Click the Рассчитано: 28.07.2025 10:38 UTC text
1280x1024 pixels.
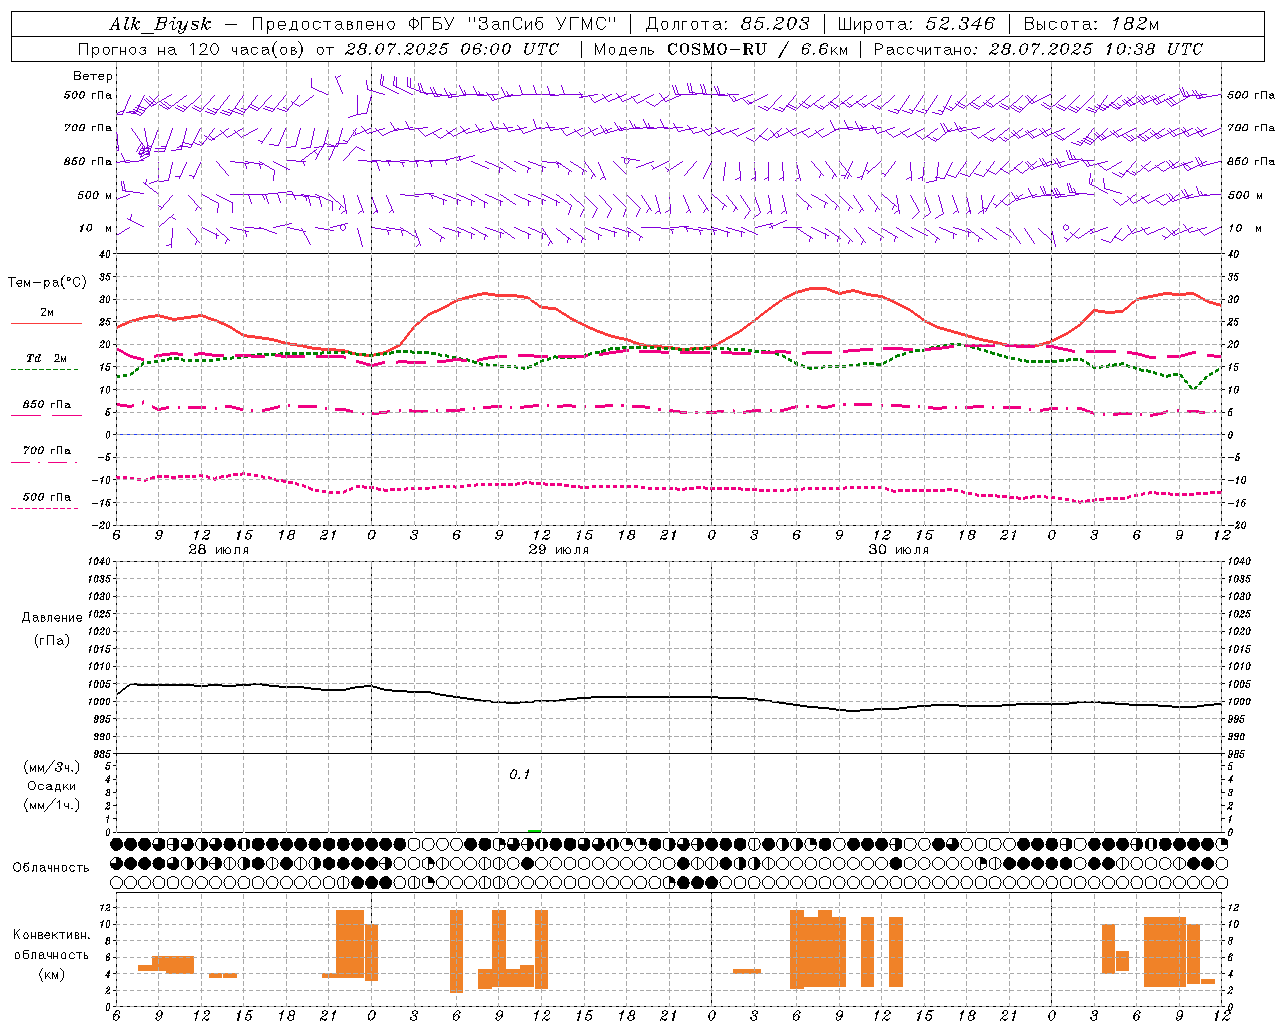pos(1038,49)
